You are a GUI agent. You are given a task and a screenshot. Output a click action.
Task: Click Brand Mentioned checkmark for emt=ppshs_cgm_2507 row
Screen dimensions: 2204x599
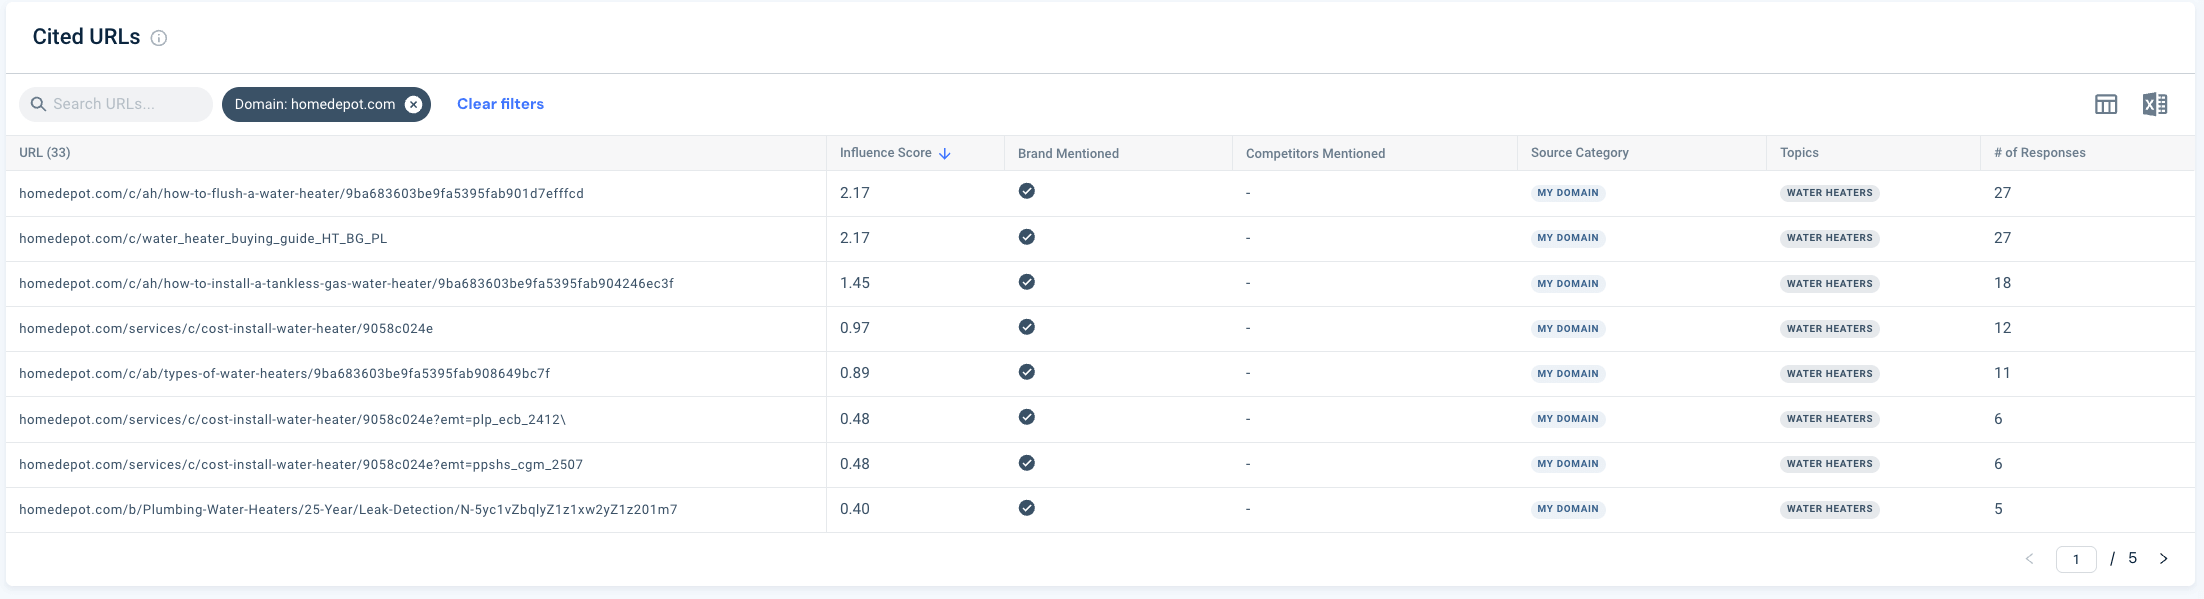(x=1027, y=463)
